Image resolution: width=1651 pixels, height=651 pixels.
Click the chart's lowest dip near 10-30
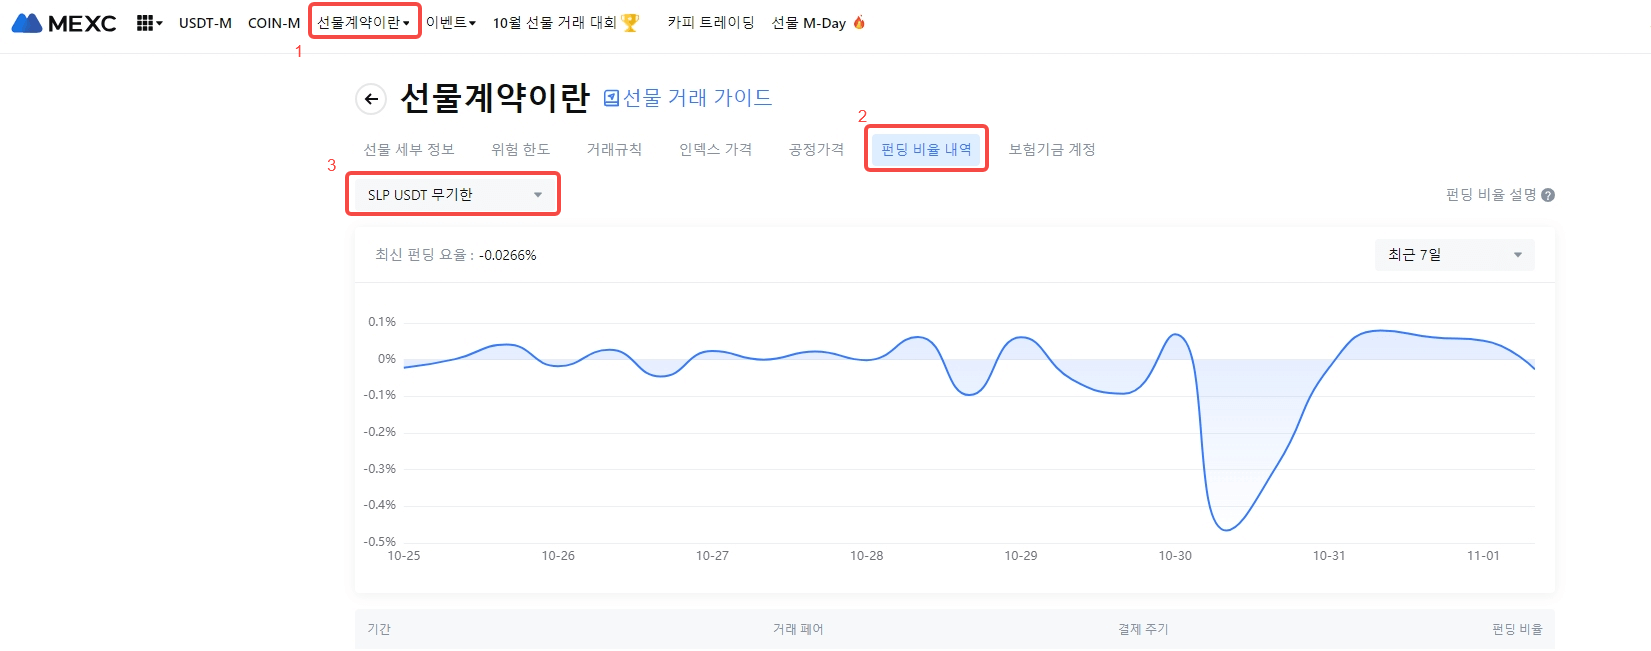pos(1226,530)
